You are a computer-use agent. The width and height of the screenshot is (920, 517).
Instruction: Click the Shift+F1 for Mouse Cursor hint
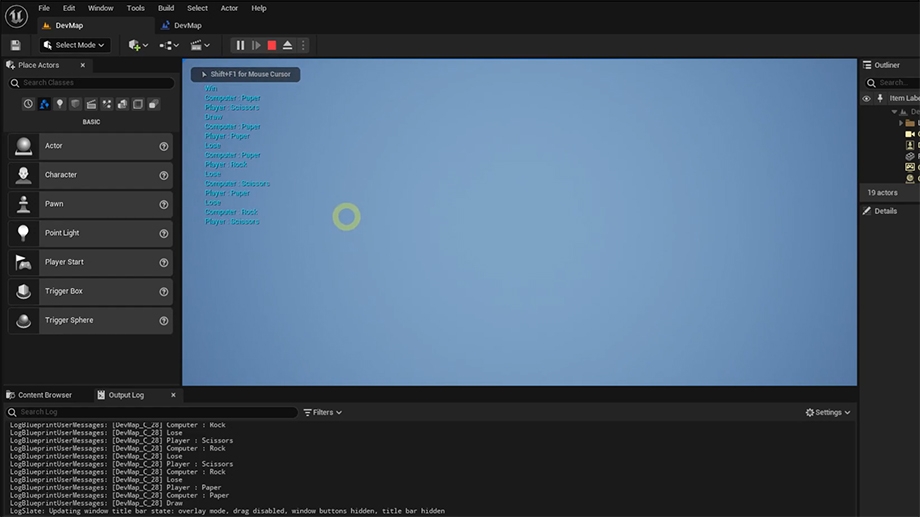coord(245,75)
